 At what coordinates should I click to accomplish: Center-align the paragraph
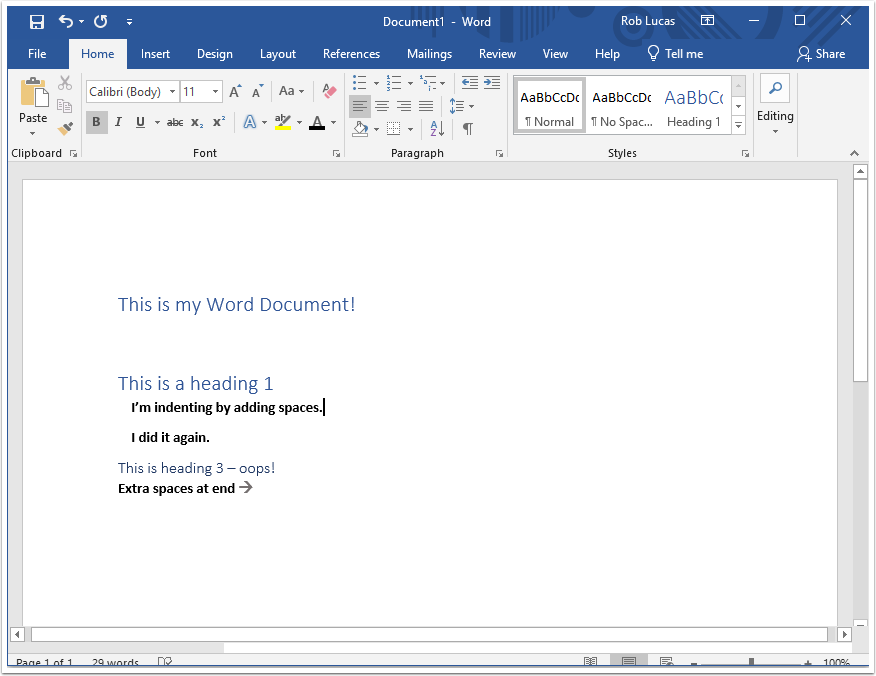pyautogui.click(x=382, y=106)
